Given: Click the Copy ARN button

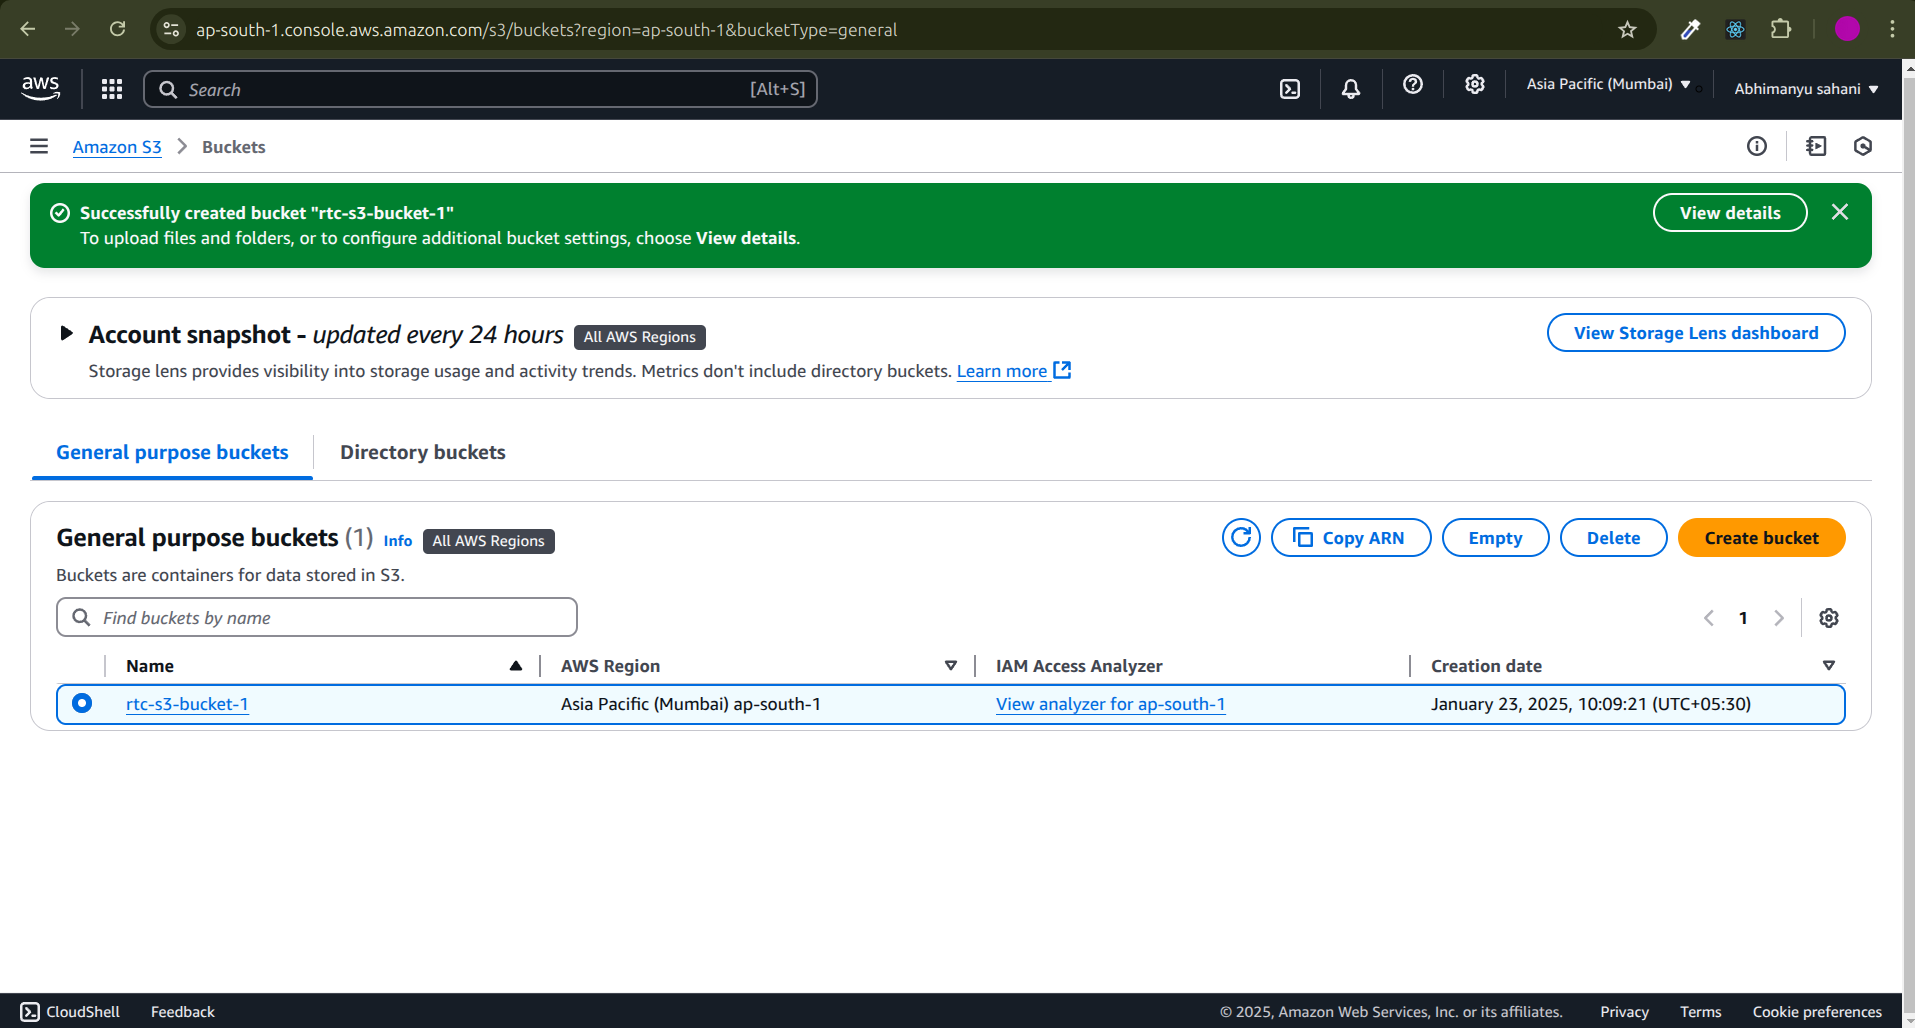Looking at the screenshot, I should 1351,538.
